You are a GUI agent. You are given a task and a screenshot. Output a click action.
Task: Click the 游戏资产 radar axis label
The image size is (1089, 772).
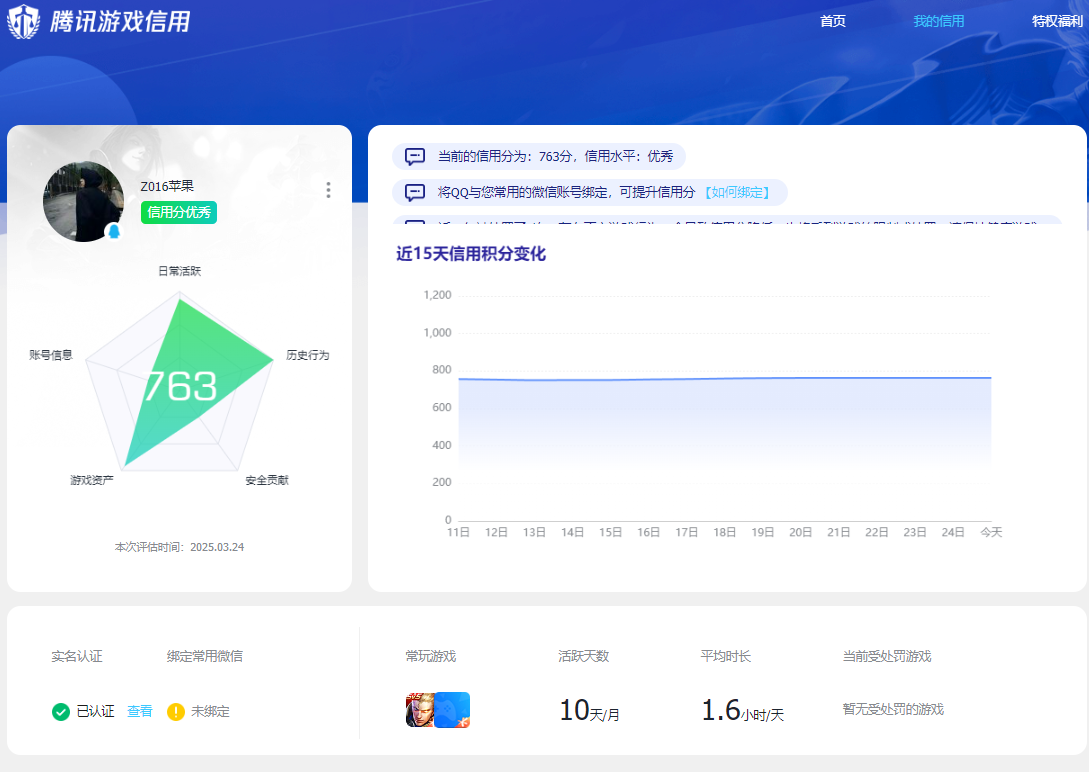pyautogui.click(x=92, y=480)
